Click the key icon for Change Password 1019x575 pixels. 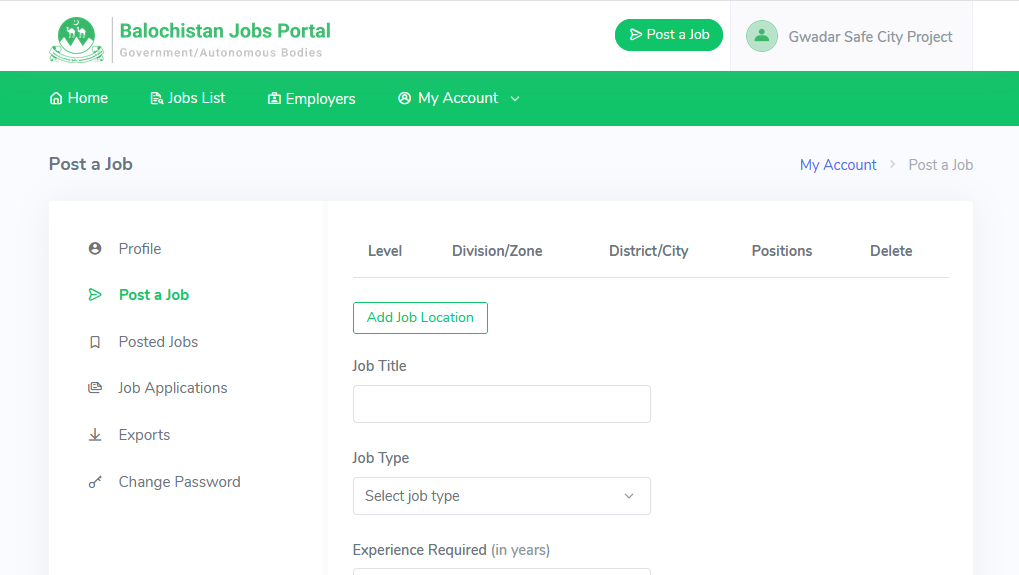pyautogui.click(x=95, y=482)
